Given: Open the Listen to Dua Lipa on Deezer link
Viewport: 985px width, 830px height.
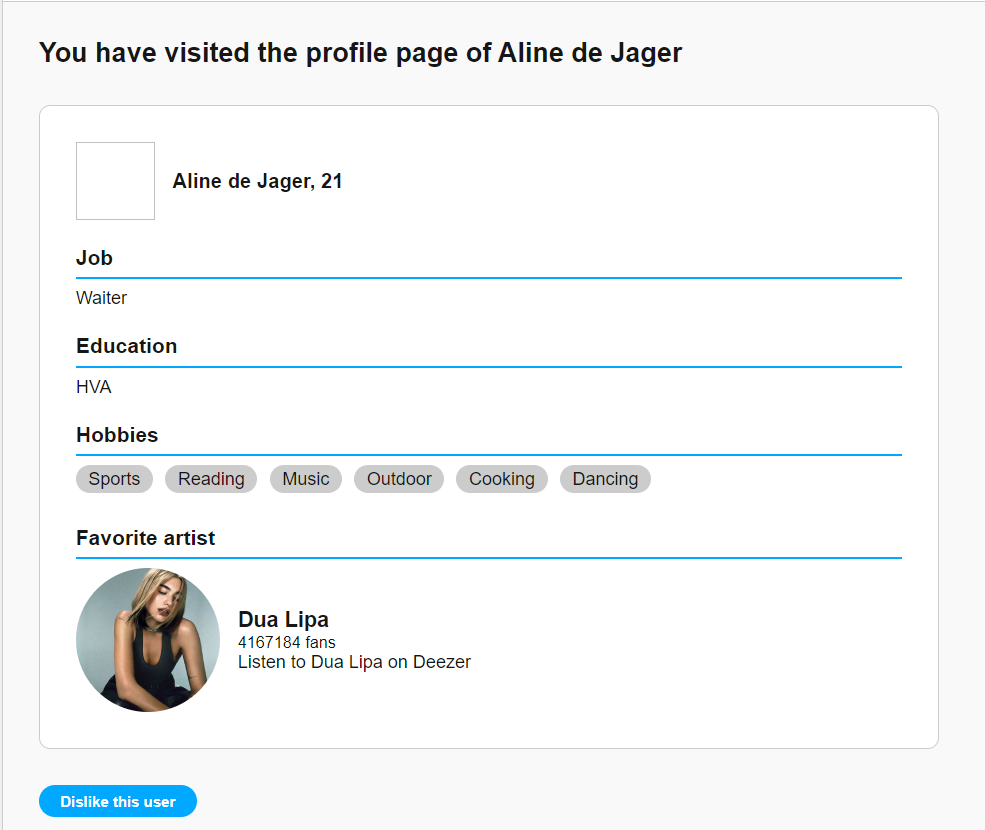Looking at the screenshot, I should [x=354, y=662].
